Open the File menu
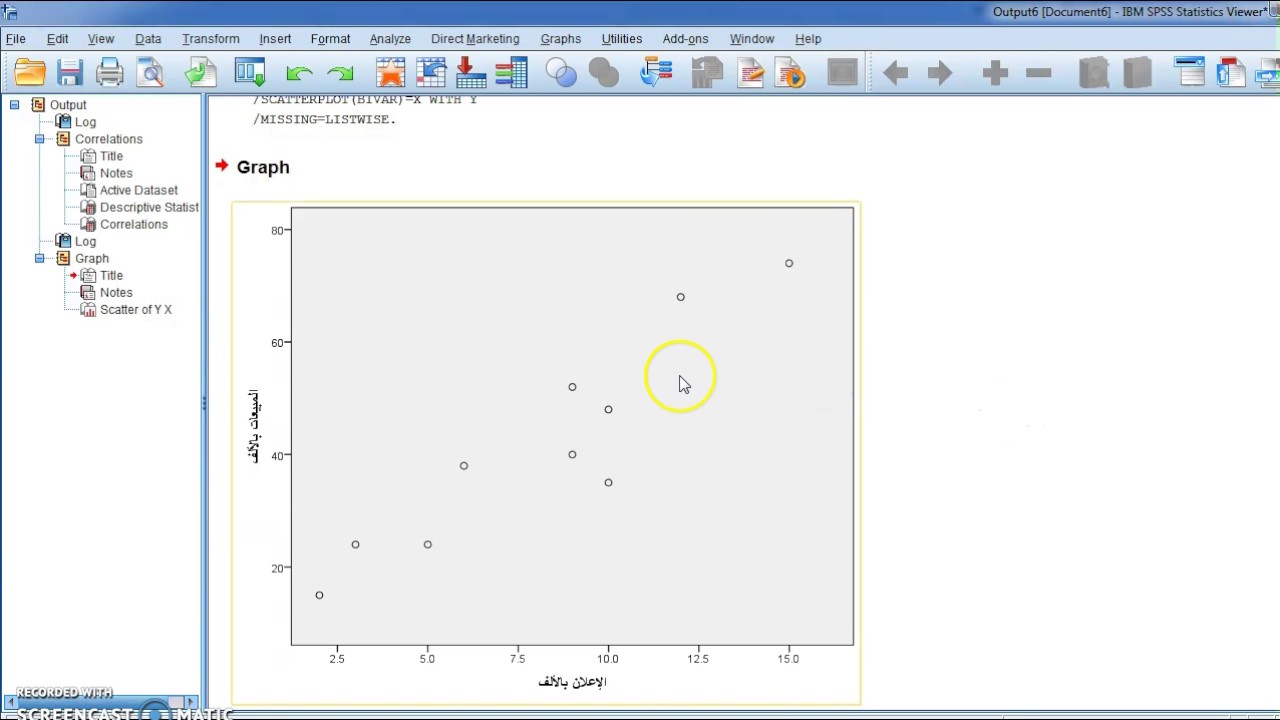Viewport: 1280px width, 720px height. click(x=16, y=39)
